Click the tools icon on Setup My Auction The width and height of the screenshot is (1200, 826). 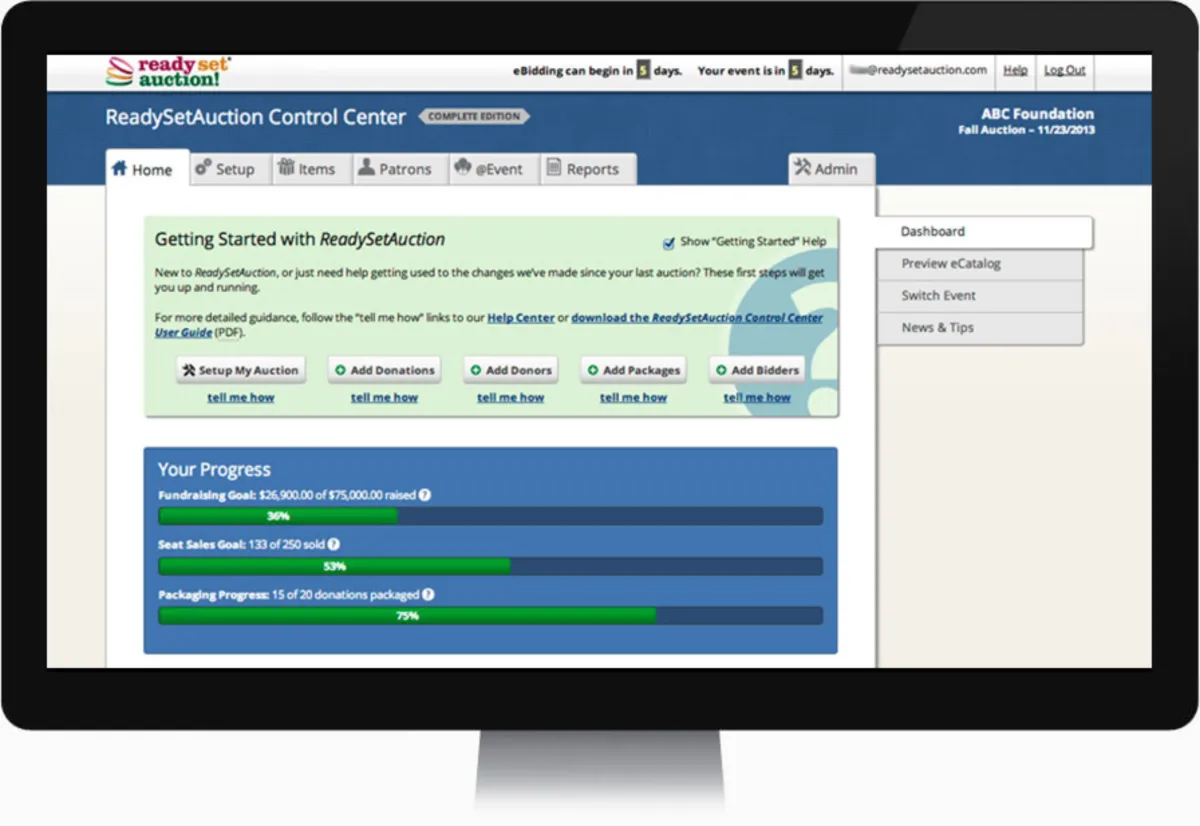click(x=189, y=370)
